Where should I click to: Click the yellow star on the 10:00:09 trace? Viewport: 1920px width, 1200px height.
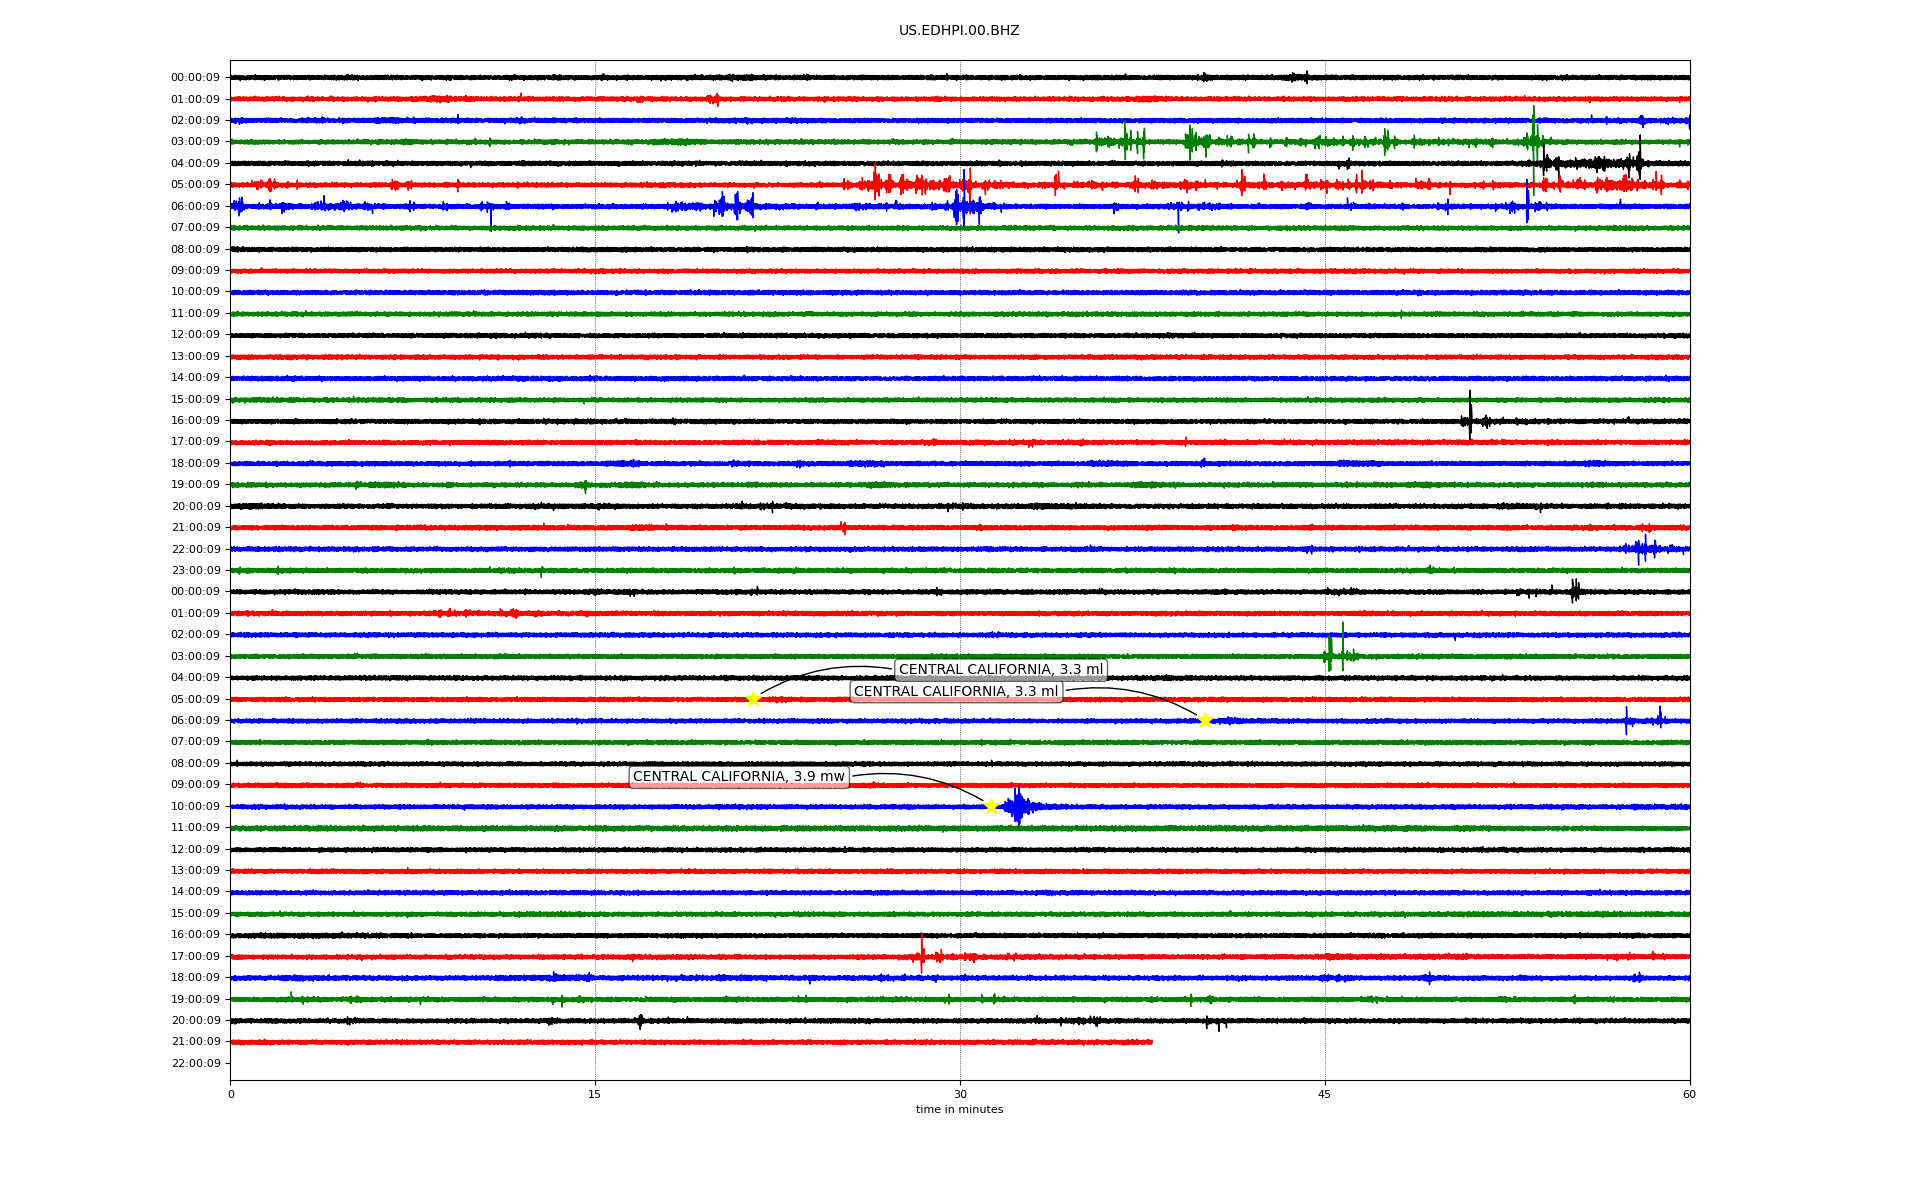point(991,806)
